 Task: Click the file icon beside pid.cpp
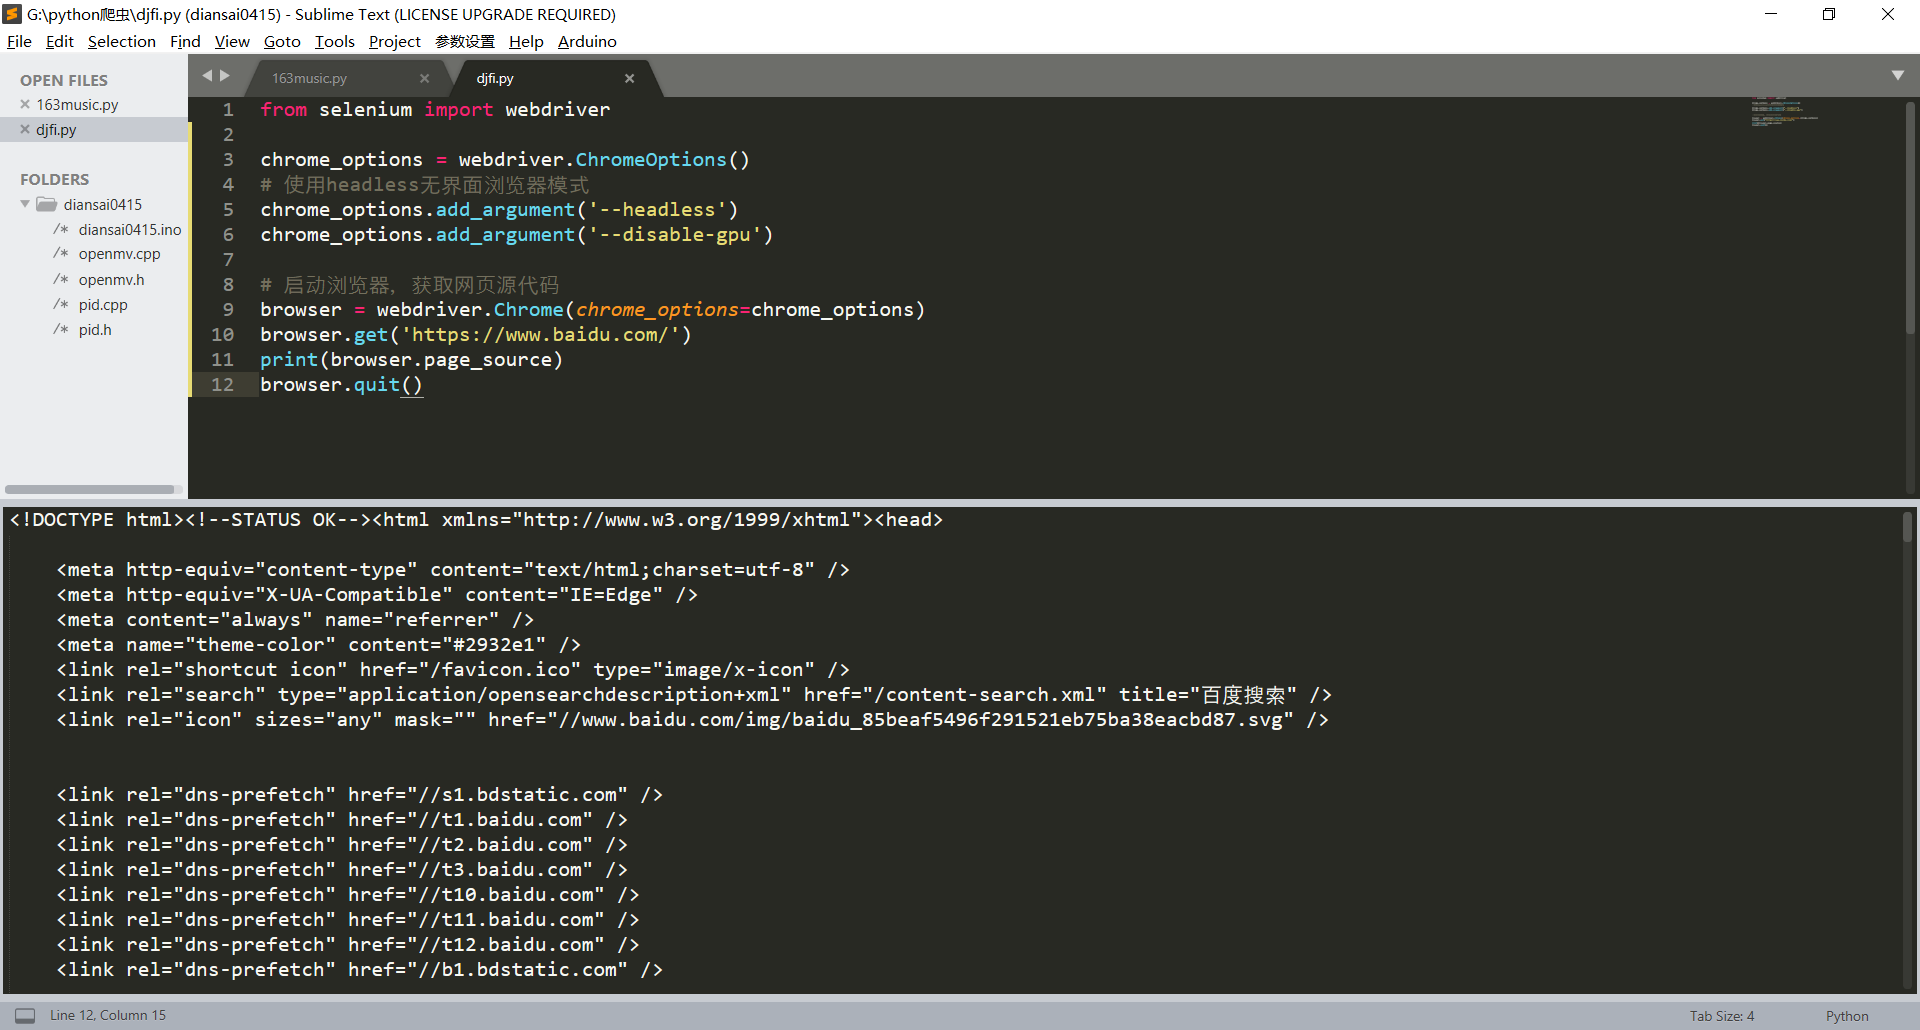(61, 304)
